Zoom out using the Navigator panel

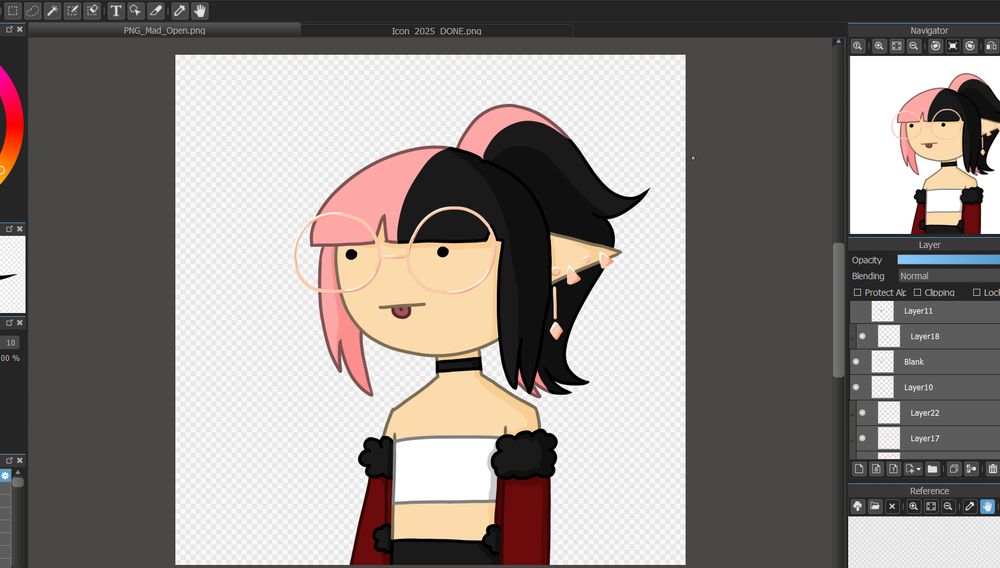pyautogui.click(x=914, y=46)
